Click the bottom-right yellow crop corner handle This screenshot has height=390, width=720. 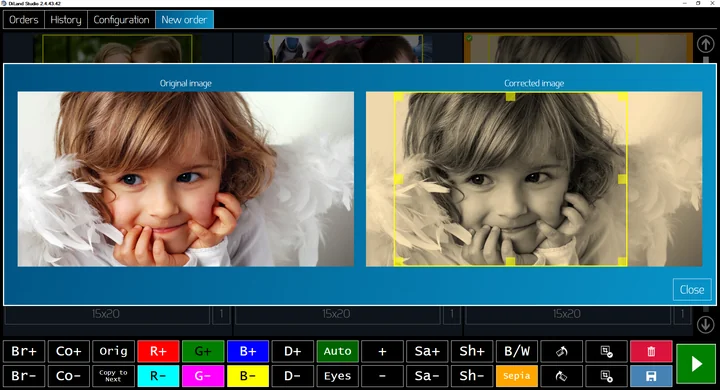click(622, 261)
